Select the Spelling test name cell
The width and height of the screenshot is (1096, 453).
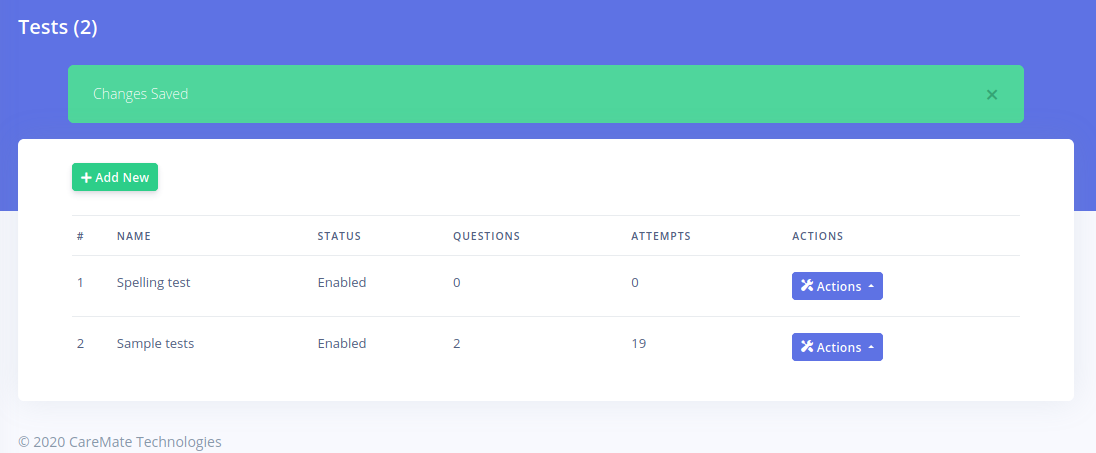click(153, 283)
